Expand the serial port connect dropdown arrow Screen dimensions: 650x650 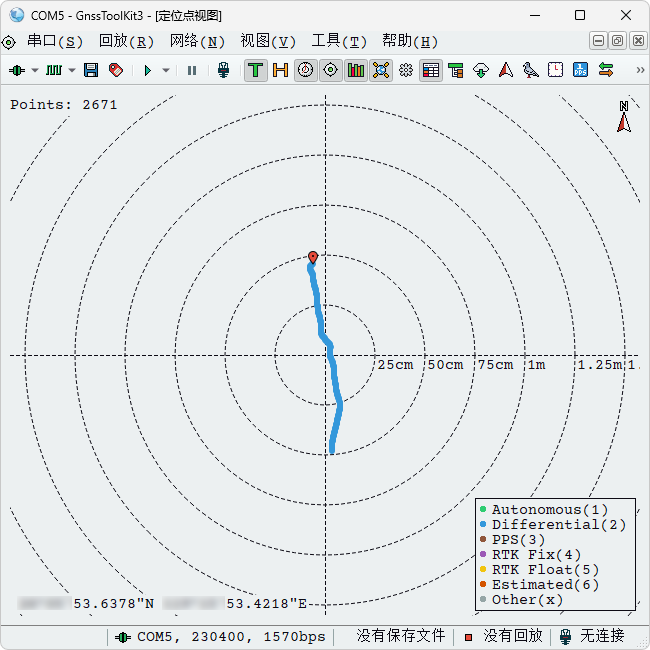35,70
